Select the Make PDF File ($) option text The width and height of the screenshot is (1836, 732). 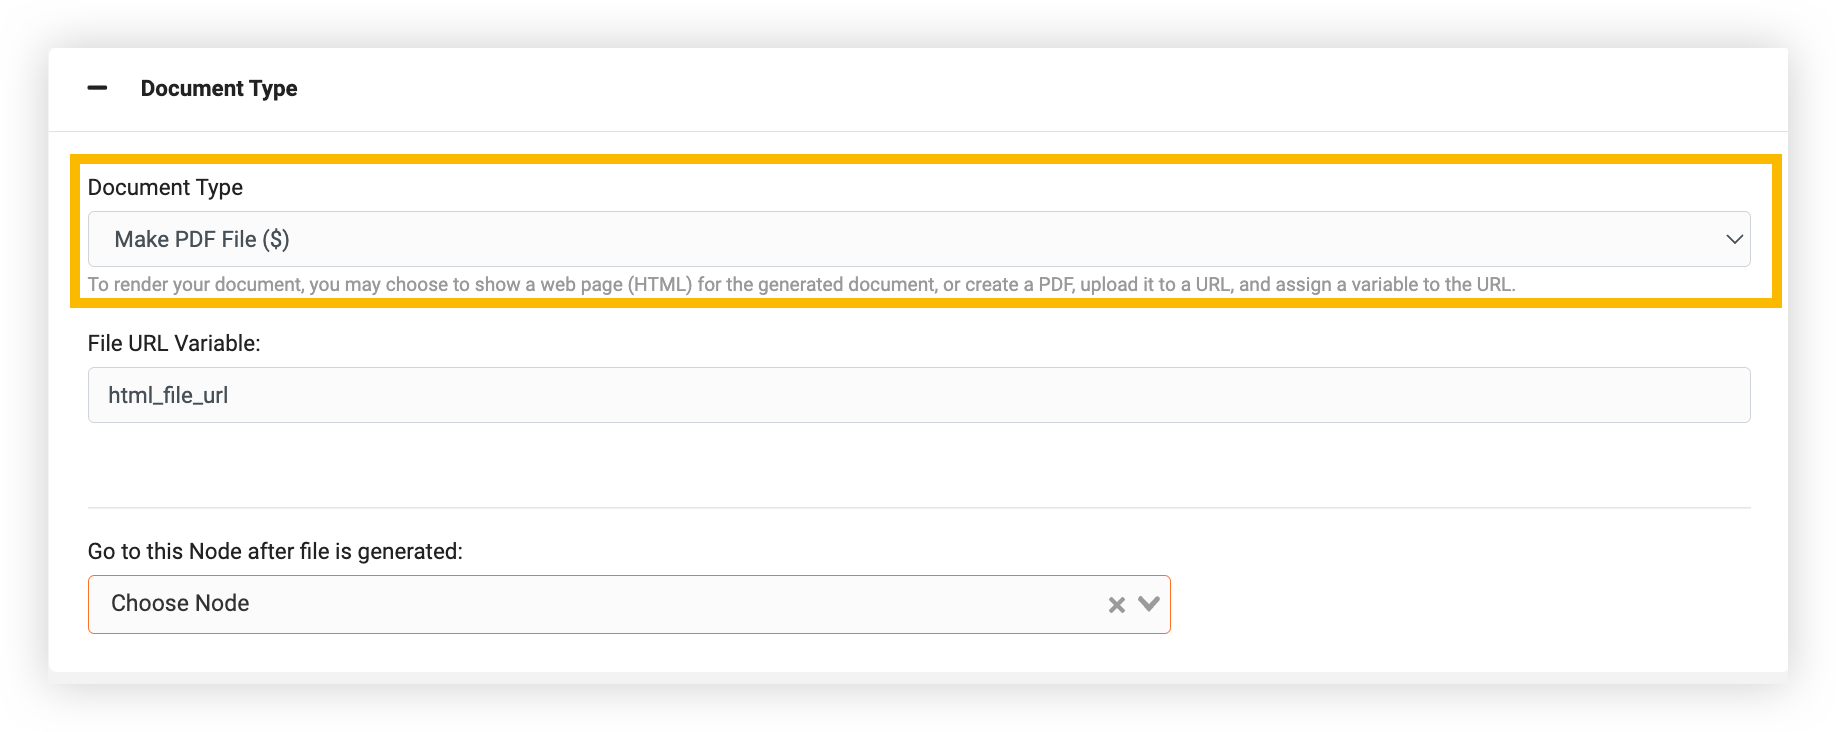202,239
